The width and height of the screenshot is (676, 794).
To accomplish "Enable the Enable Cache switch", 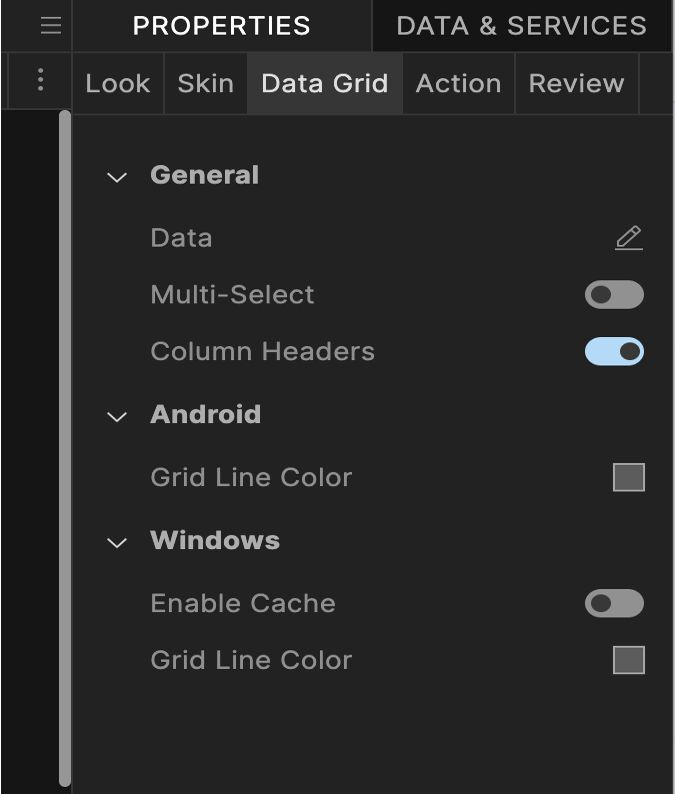I will click(x=614, y=603).
